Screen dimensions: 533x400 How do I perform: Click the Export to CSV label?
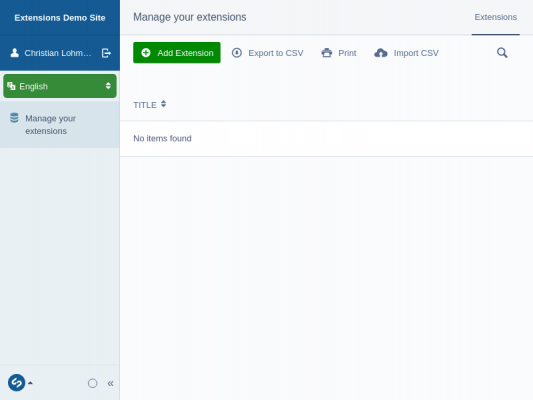(276, 53)
